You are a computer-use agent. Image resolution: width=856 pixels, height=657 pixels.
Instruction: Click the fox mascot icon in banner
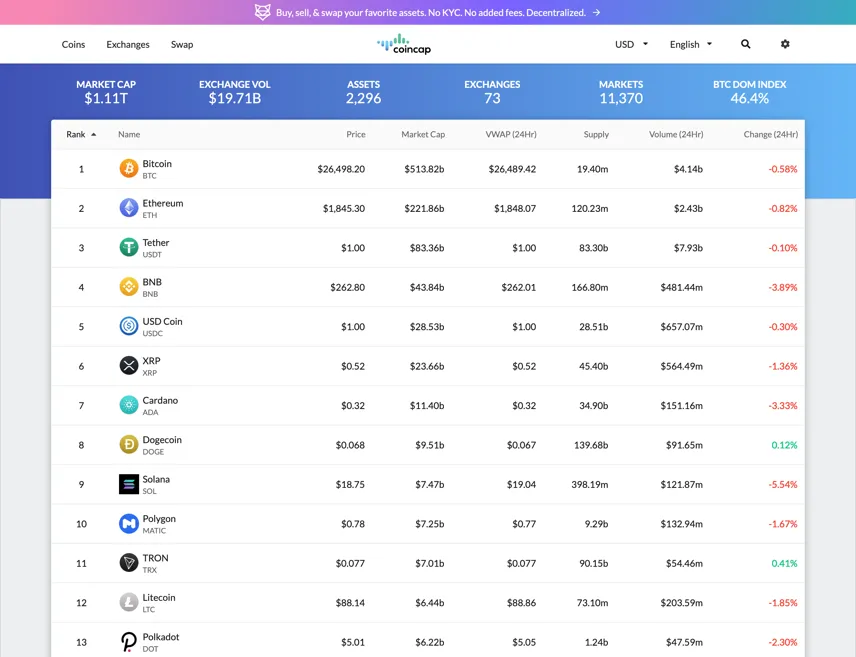[x=263, y=12]
